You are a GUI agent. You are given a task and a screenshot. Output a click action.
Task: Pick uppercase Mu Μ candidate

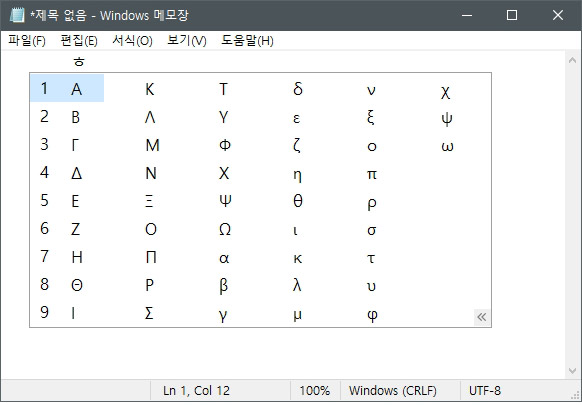click(x=153, y=145)
